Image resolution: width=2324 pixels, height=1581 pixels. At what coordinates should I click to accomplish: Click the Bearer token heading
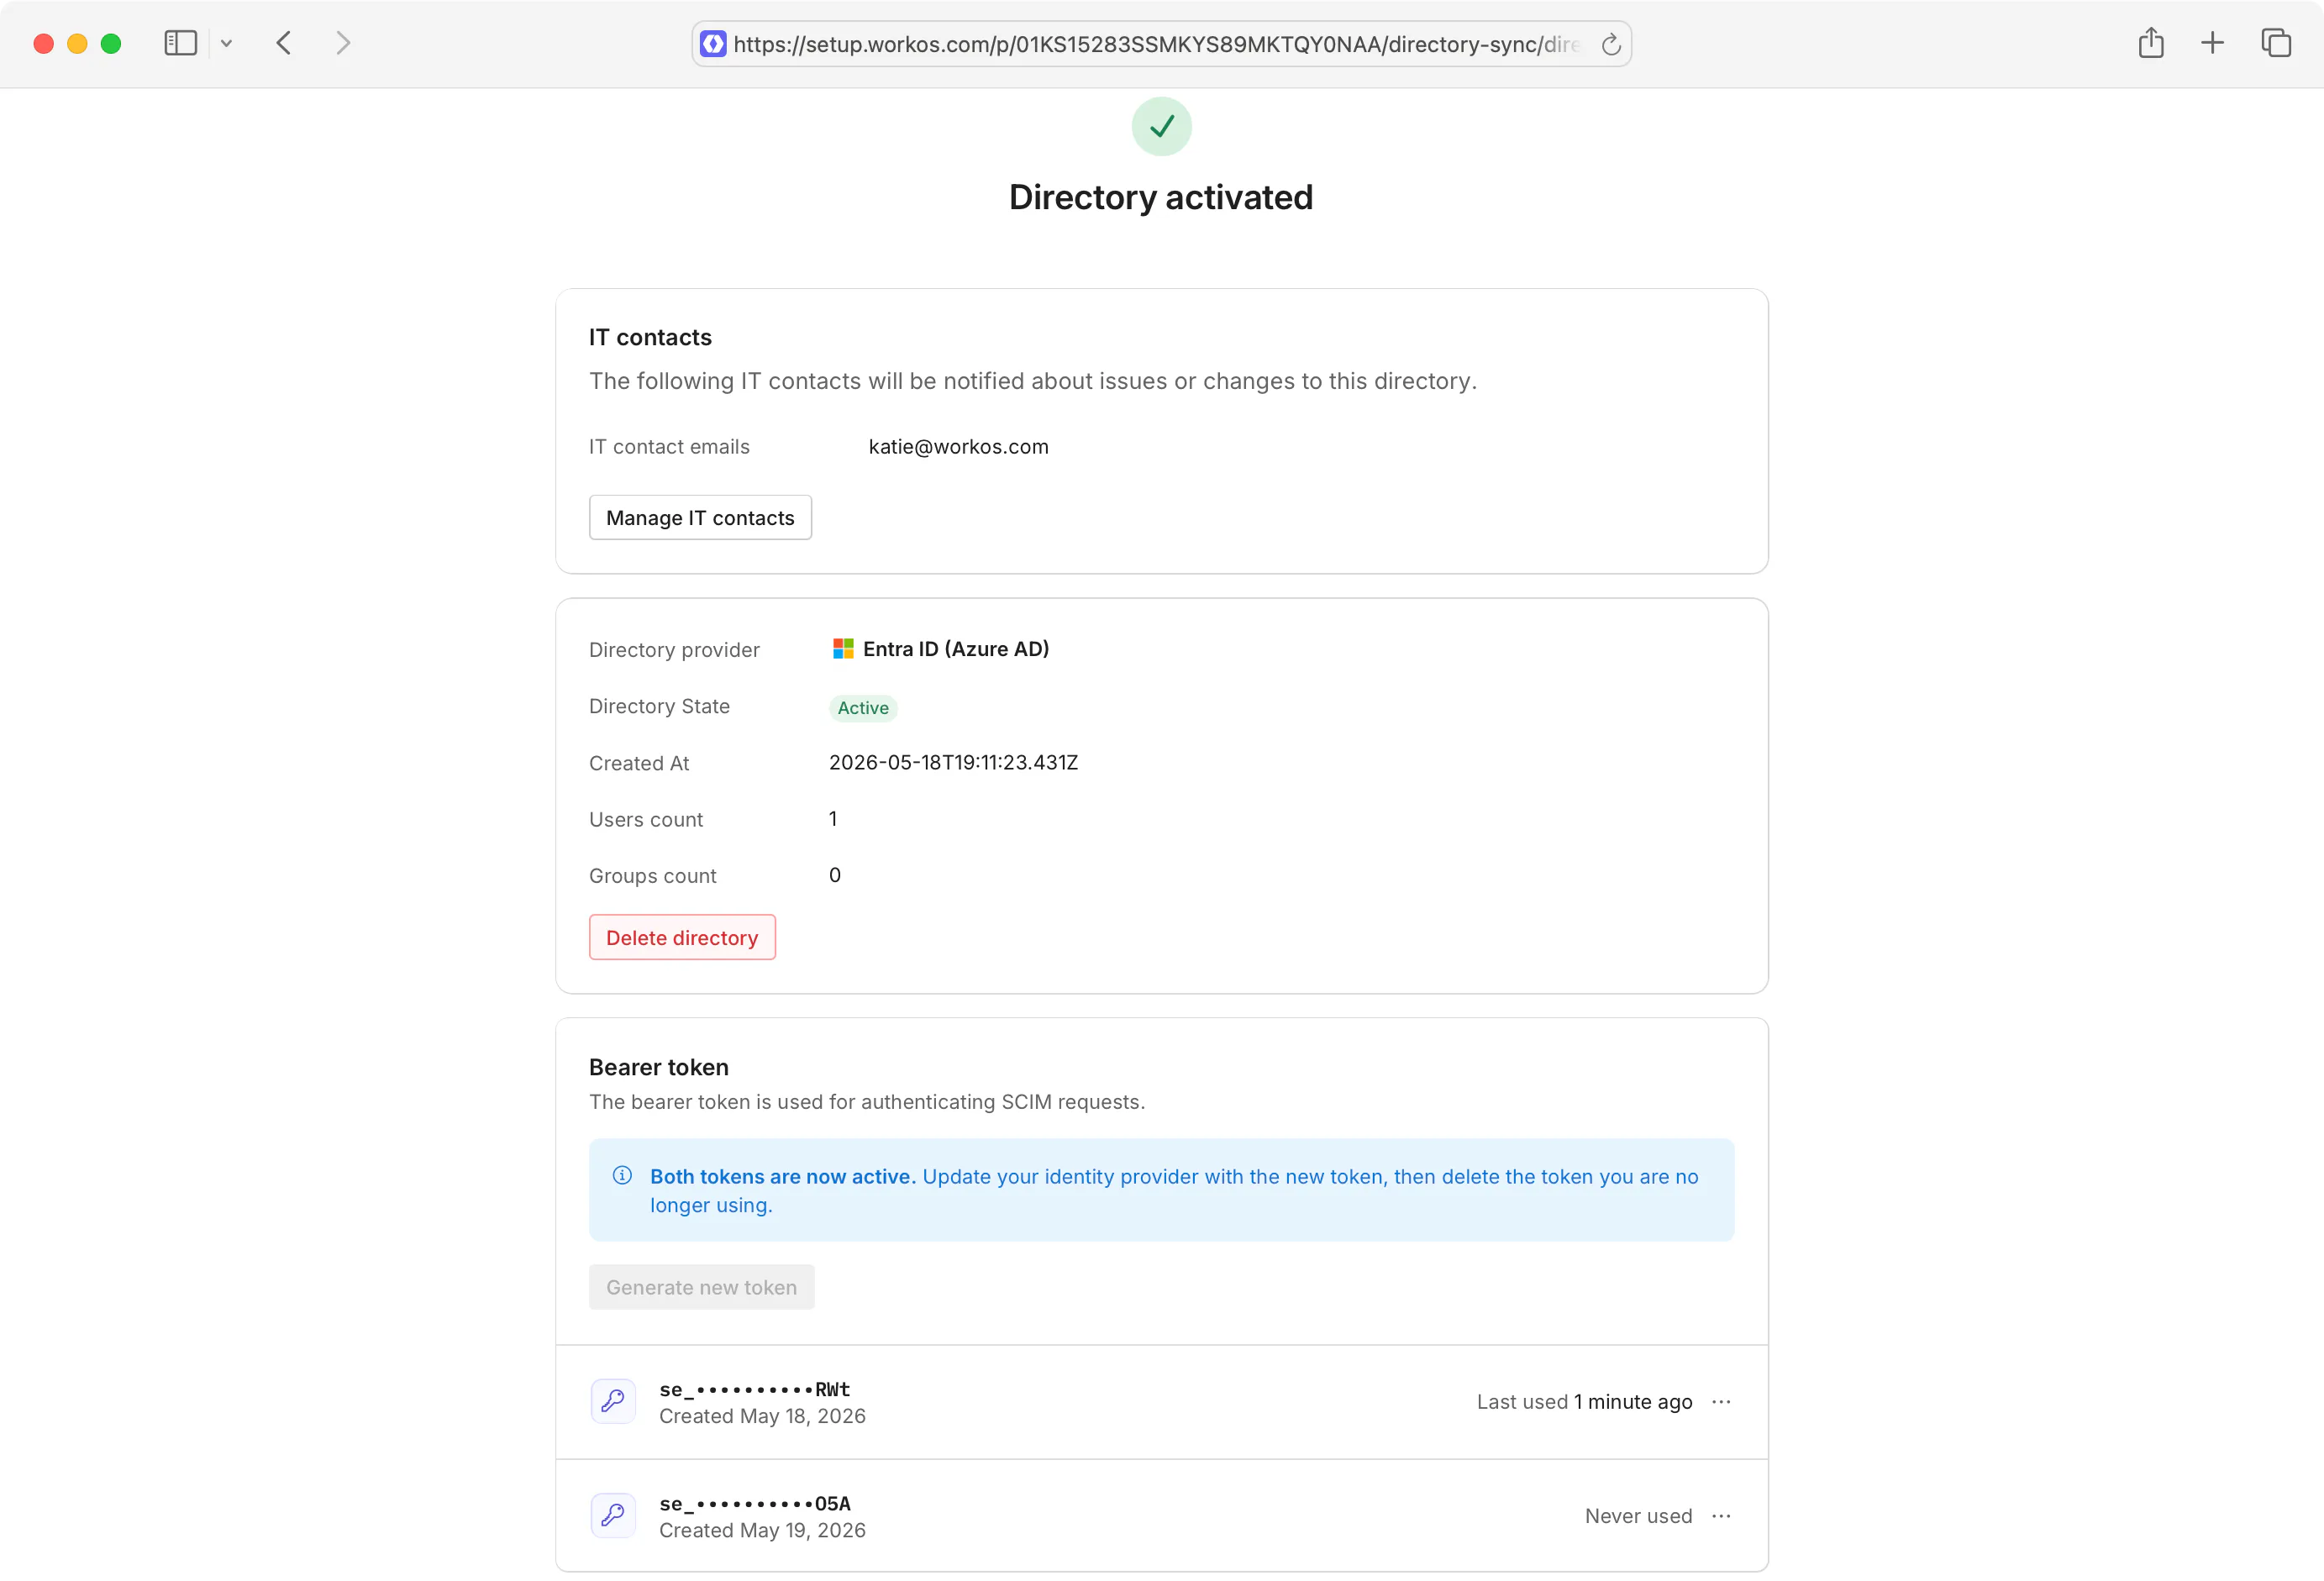click(x=658, y=1066)
